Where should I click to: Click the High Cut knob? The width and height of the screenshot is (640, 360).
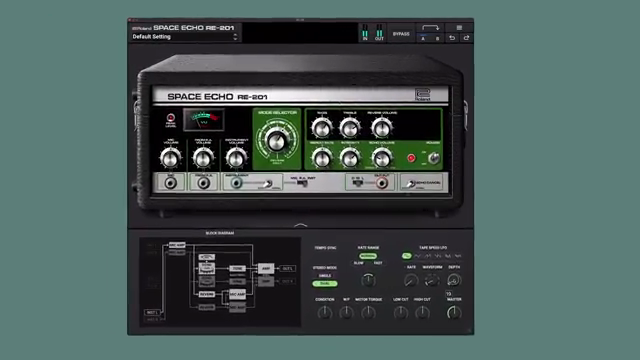(x=422, y=313)
